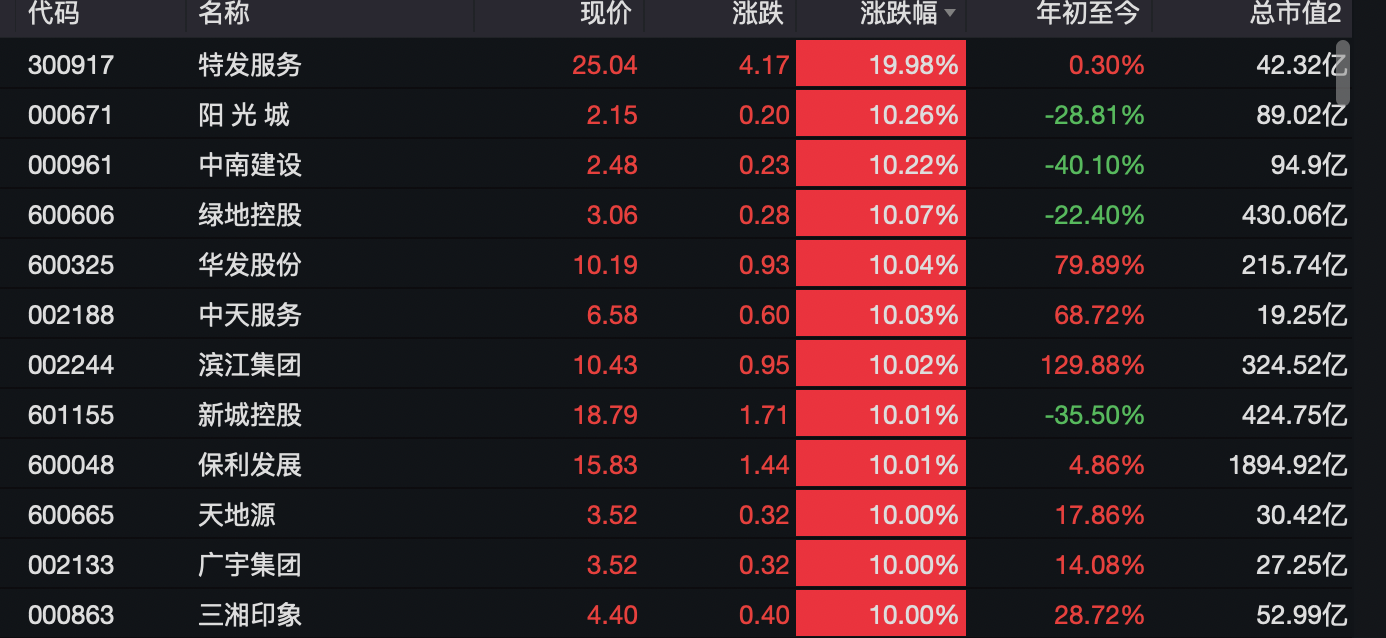Select the 特发服务 stock row
The width and height of the screenshot is (1386, 638).
point(250,65)
